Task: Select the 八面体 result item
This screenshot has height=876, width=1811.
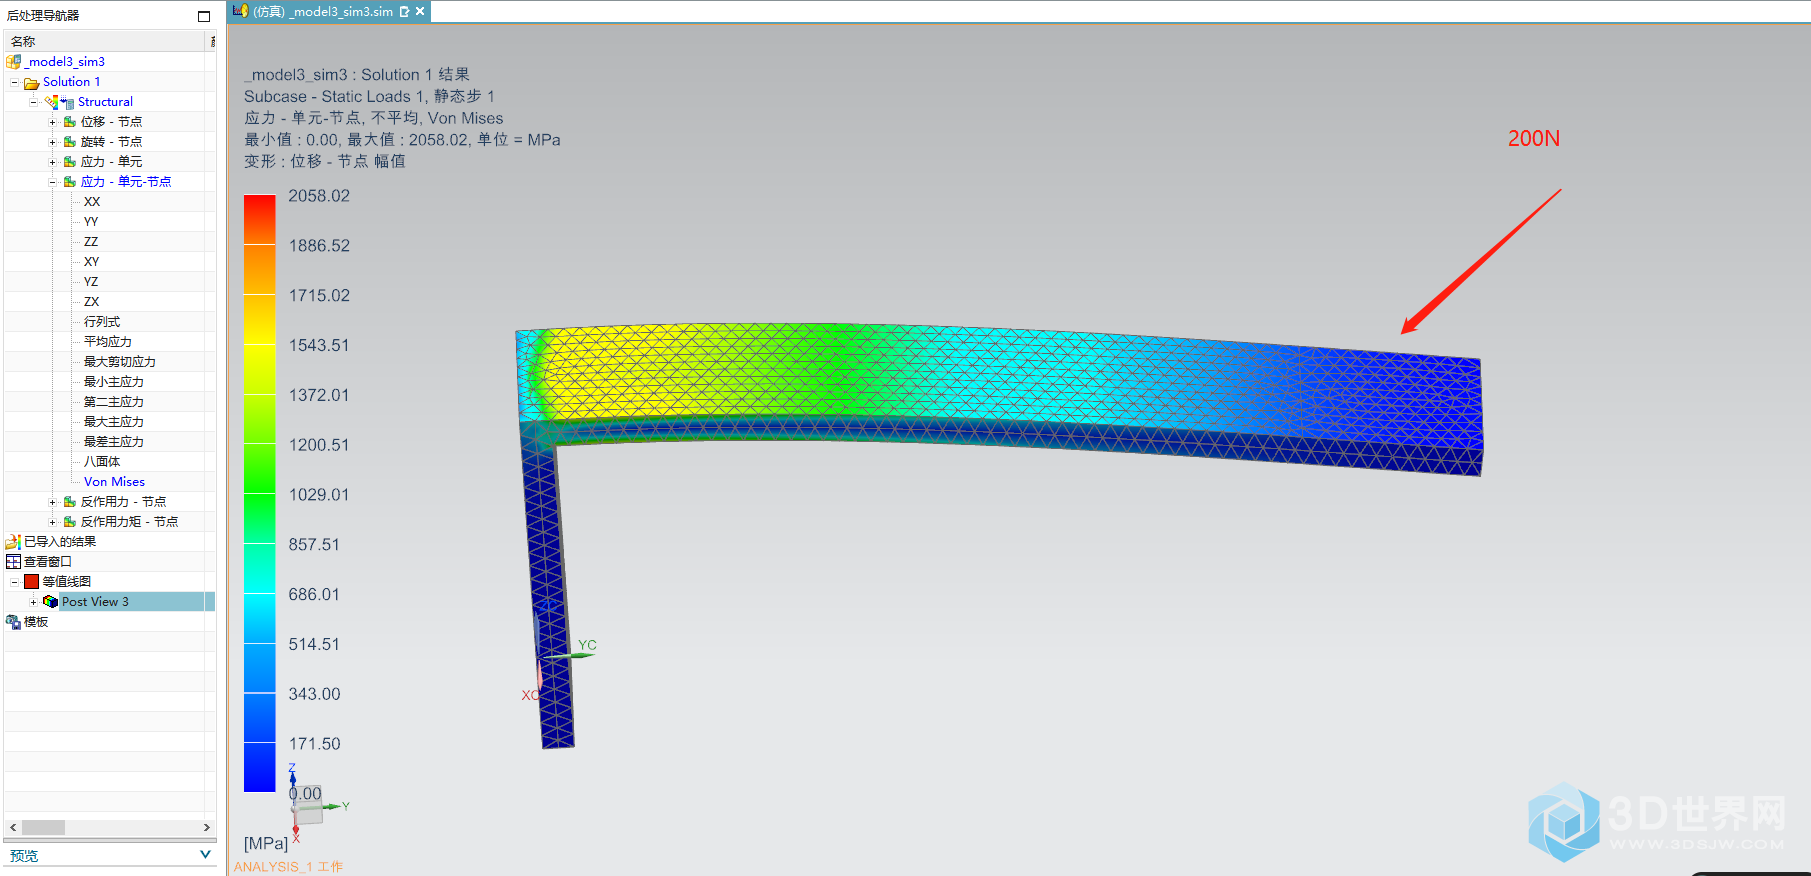Action: (x=102, y=462)
